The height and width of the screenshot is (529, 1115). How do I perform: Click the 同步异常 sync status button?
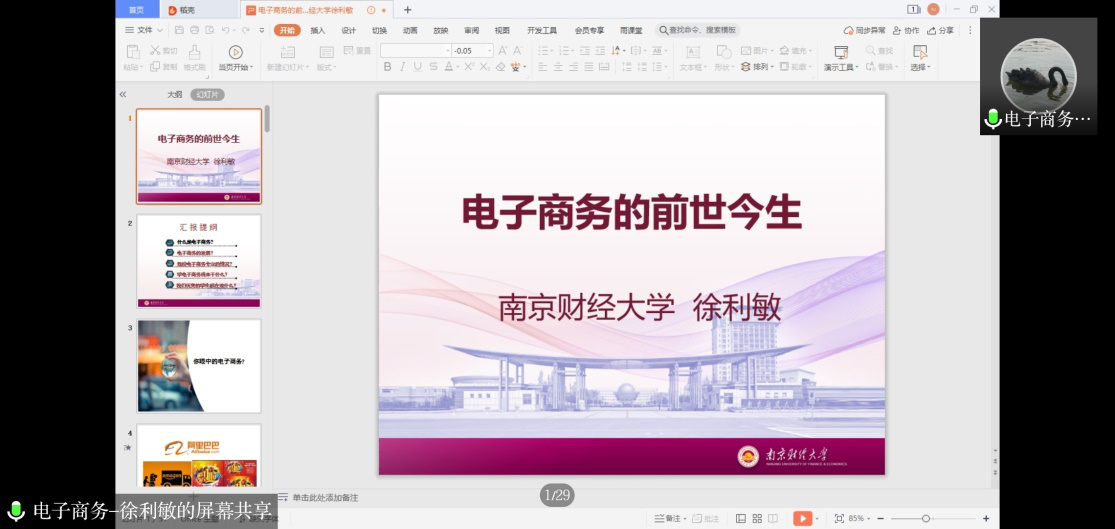[x=865, y=30]
